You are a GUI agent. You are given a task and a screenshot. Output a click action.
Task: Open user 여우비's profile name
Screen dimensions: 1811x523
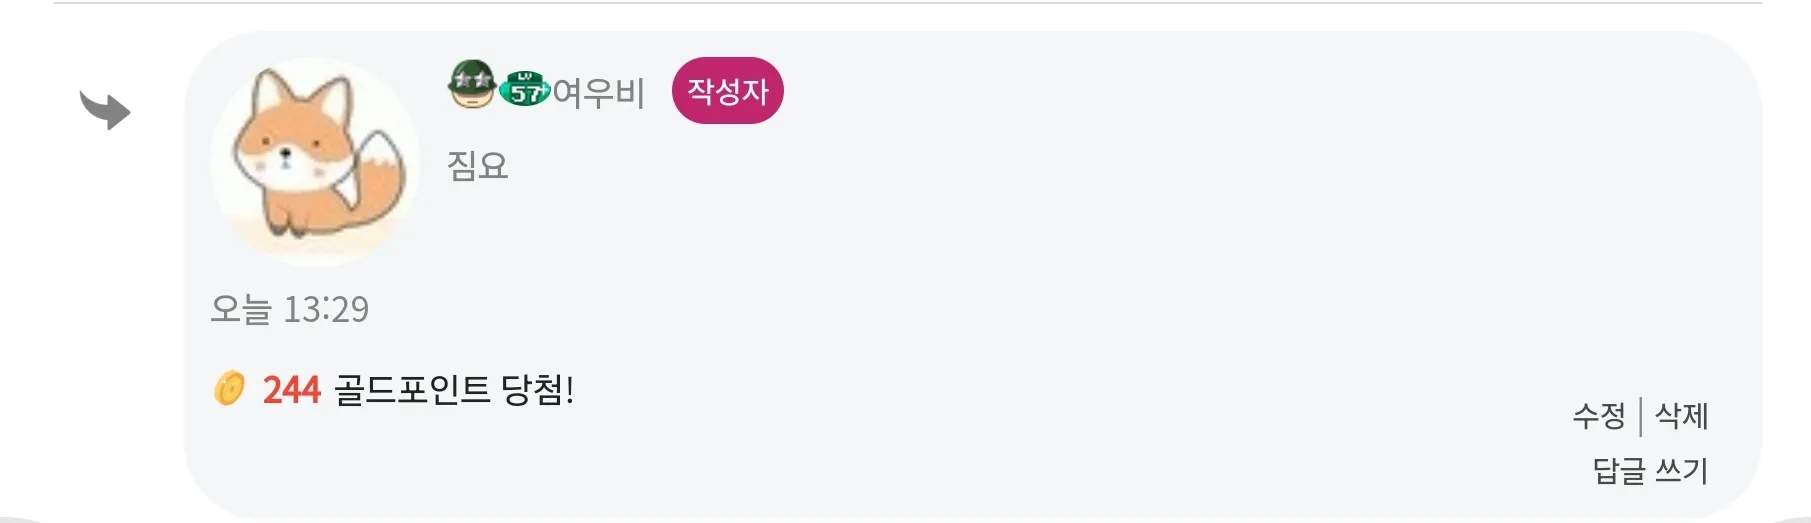tap(598, 92)
